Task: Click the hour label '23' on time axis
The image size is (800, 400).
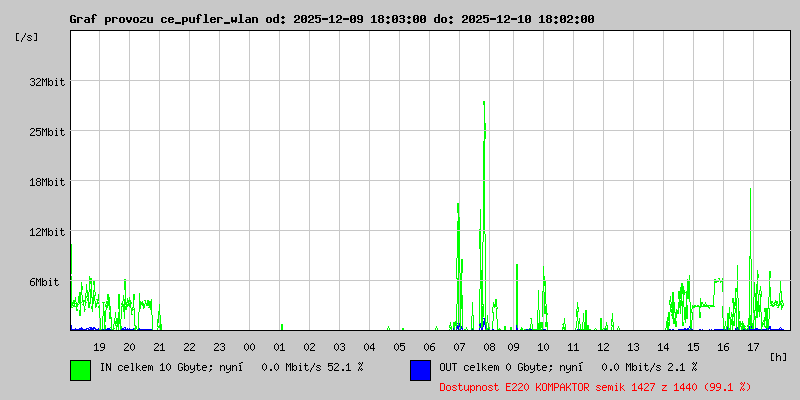Action: click(x=219, y=347)
